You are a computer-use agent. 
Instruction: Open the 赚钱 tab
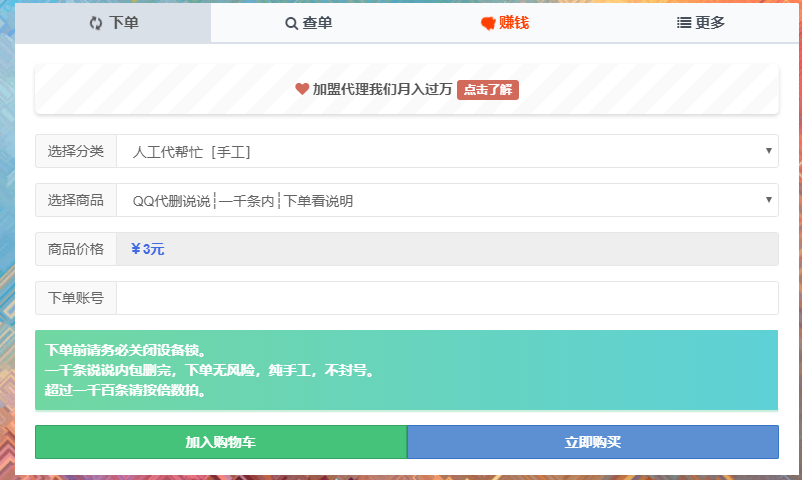point(505,23)
